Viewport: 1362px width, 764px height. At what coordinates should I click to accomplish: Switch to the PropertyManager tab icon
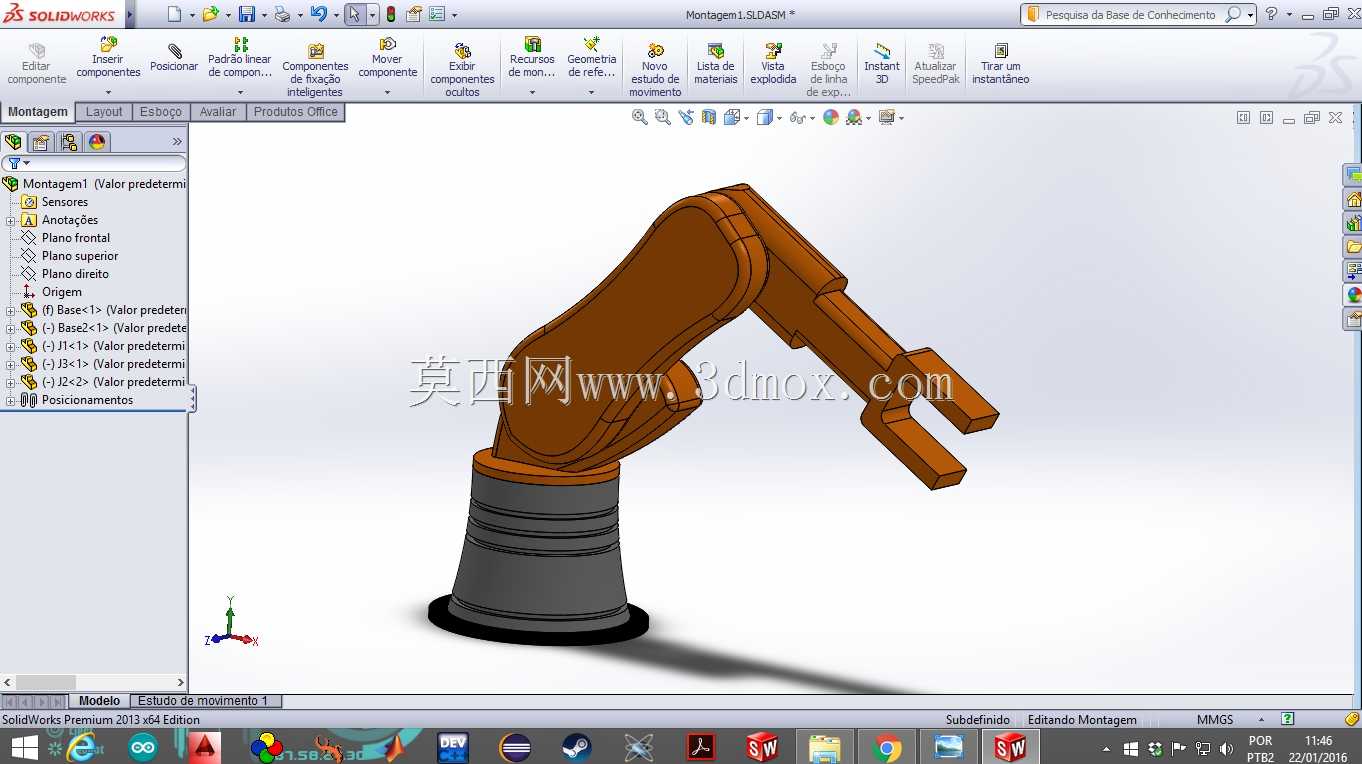click(x=41, y=142)
